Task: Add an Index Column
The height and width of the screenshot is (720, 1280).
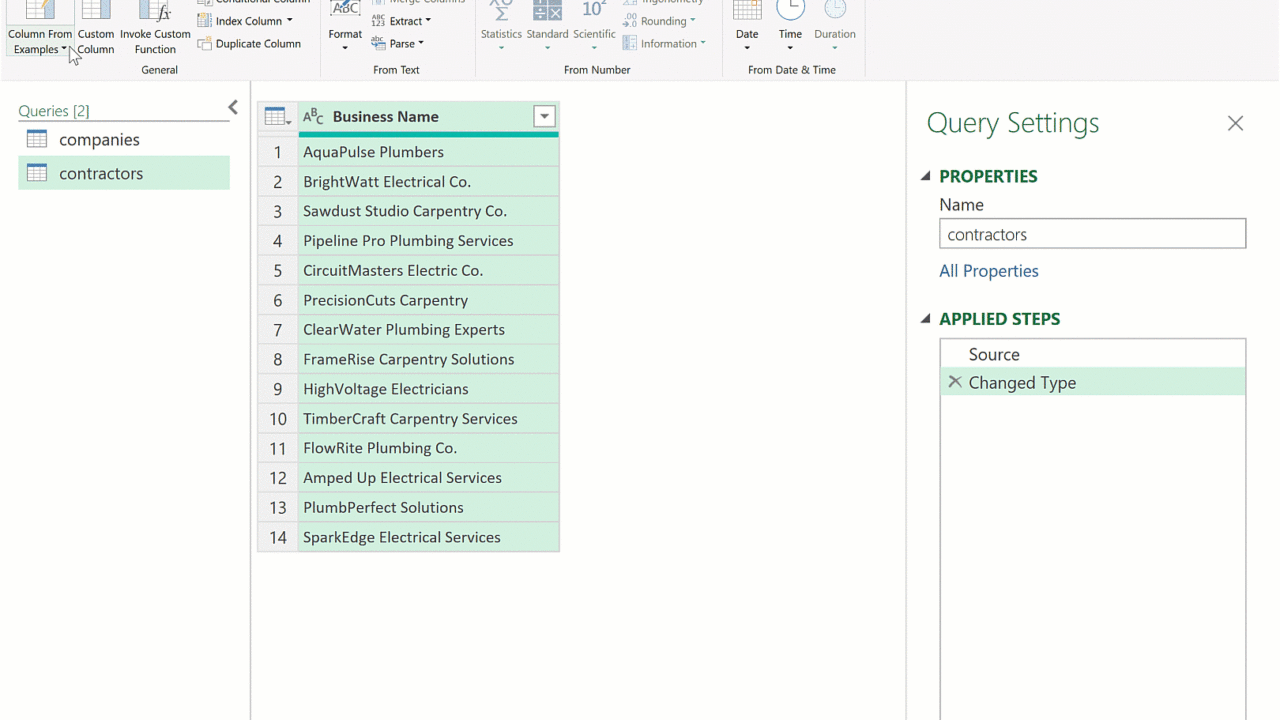Action: 248,21
